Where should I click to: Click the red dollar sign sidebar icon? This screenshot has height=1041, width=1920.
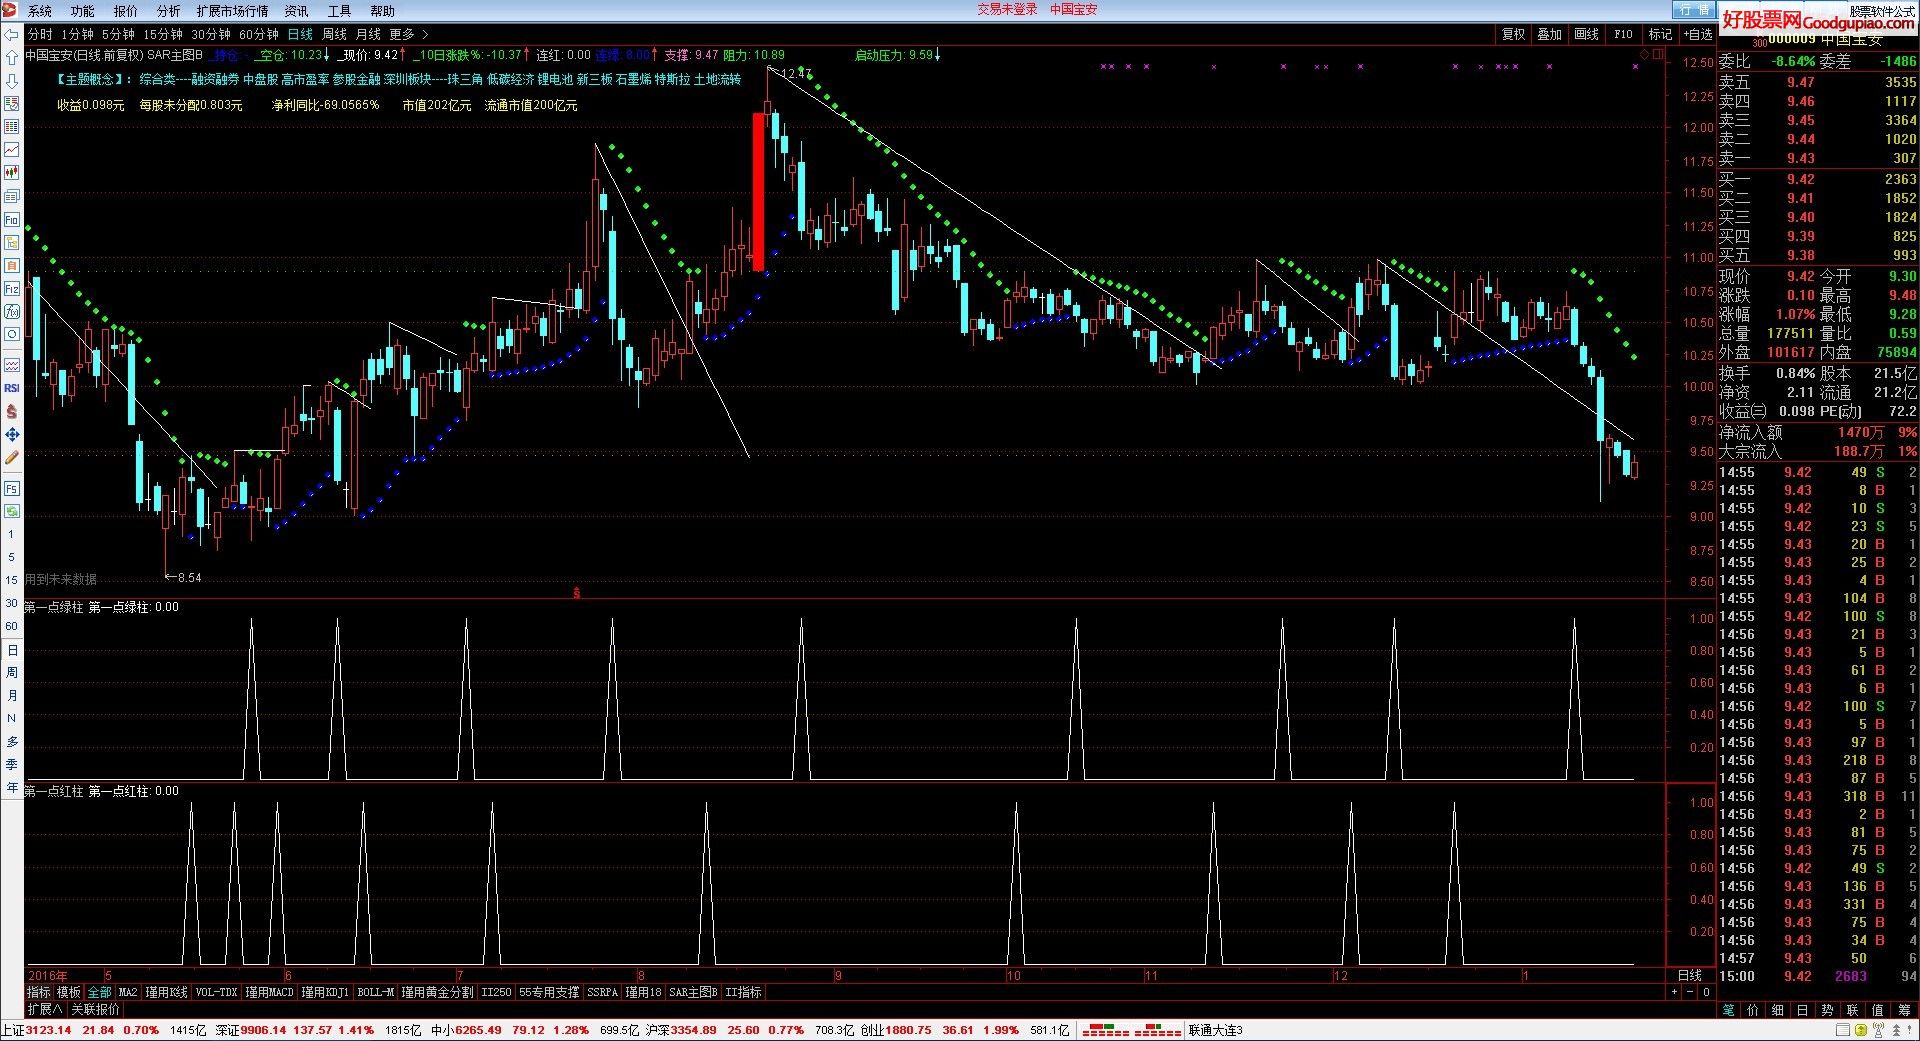12,411
